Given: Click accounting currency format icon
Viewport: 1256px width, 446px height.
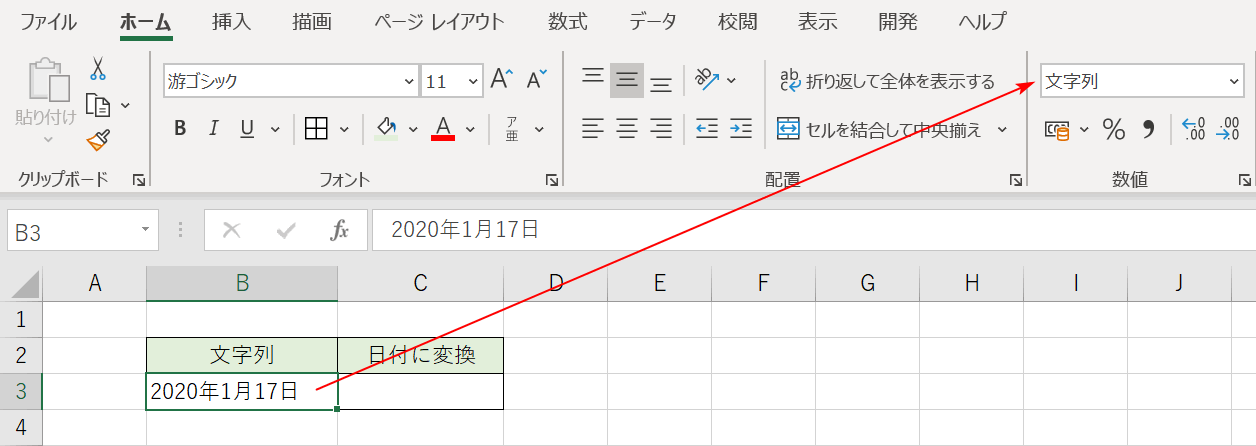Looking at the screenshot, I should click(1057, 129).
